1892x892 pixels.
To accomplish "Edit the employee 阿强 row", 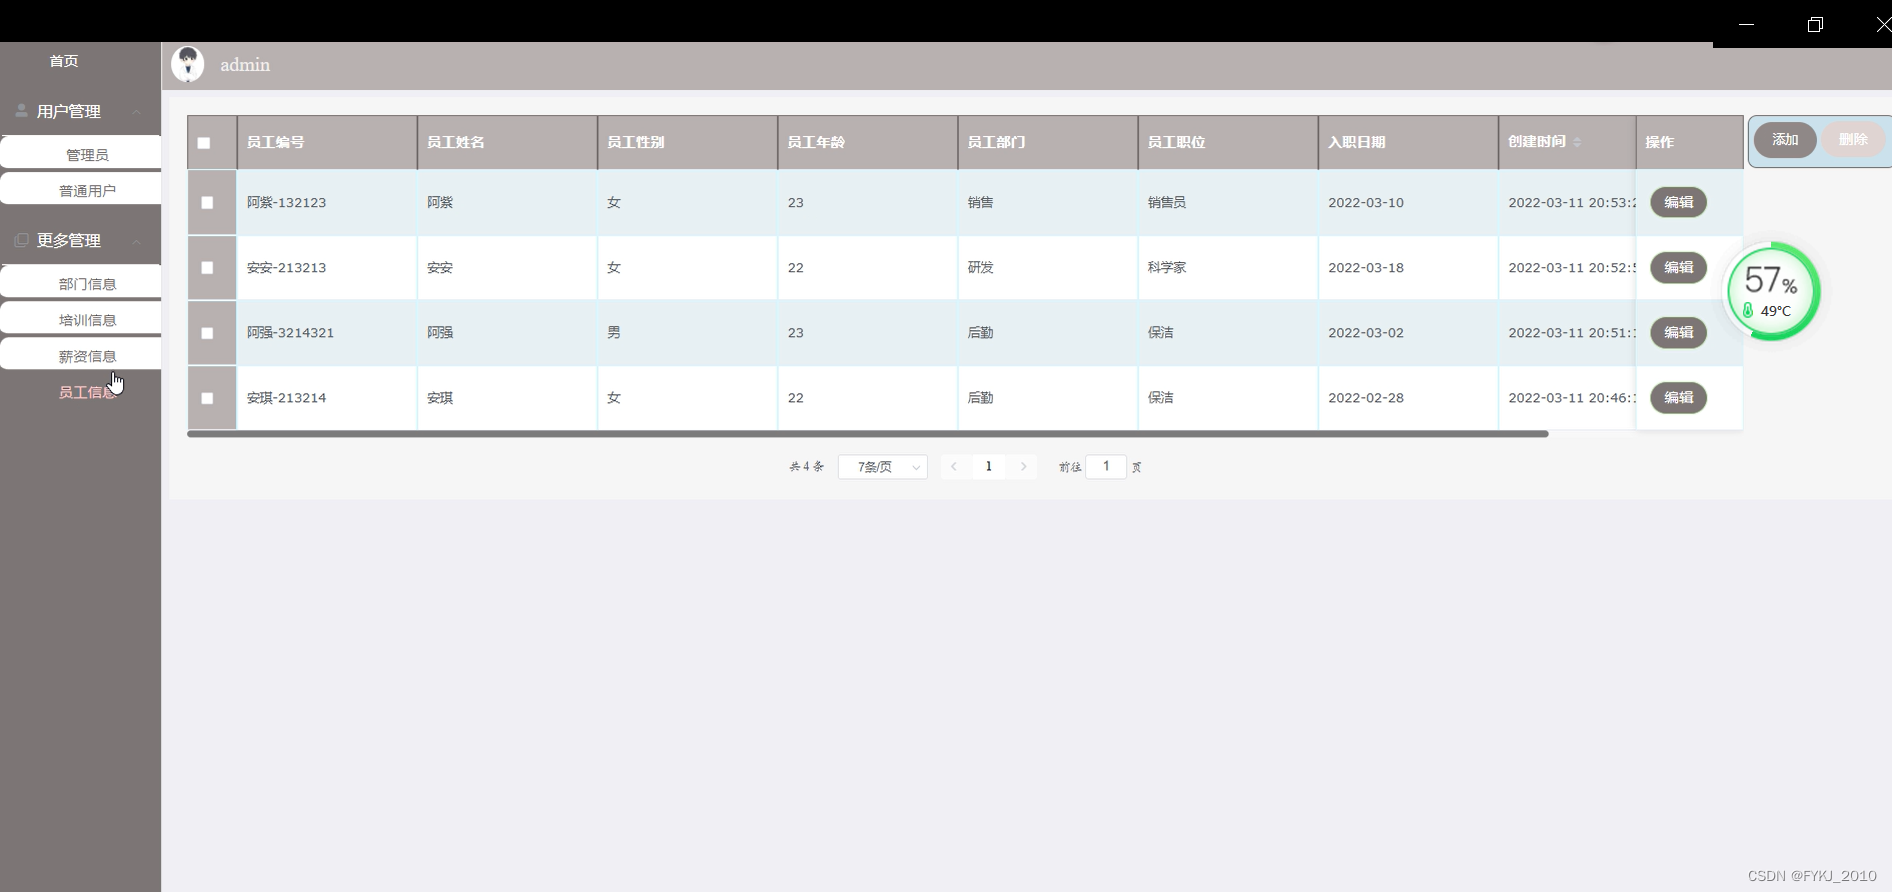I will pos(1678,332).
